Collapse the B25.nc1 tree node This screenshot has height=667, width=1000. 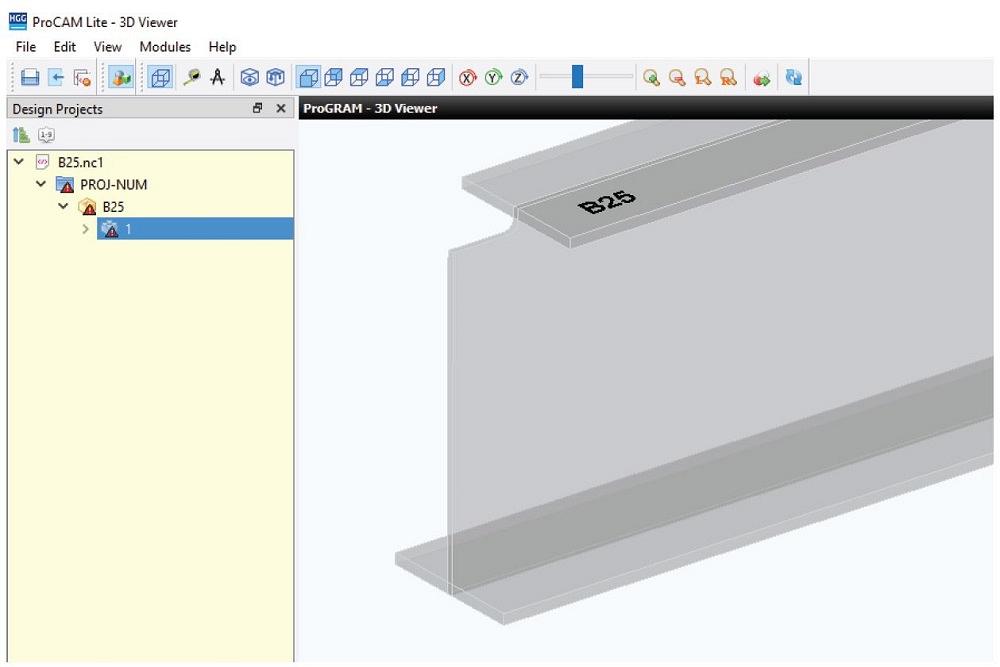[18, 161]
